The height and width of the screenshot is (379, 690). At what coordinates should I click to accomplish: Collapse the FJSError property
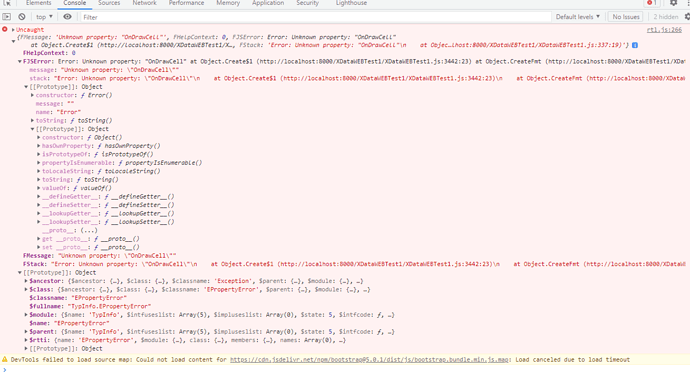[x=20, y=61]
